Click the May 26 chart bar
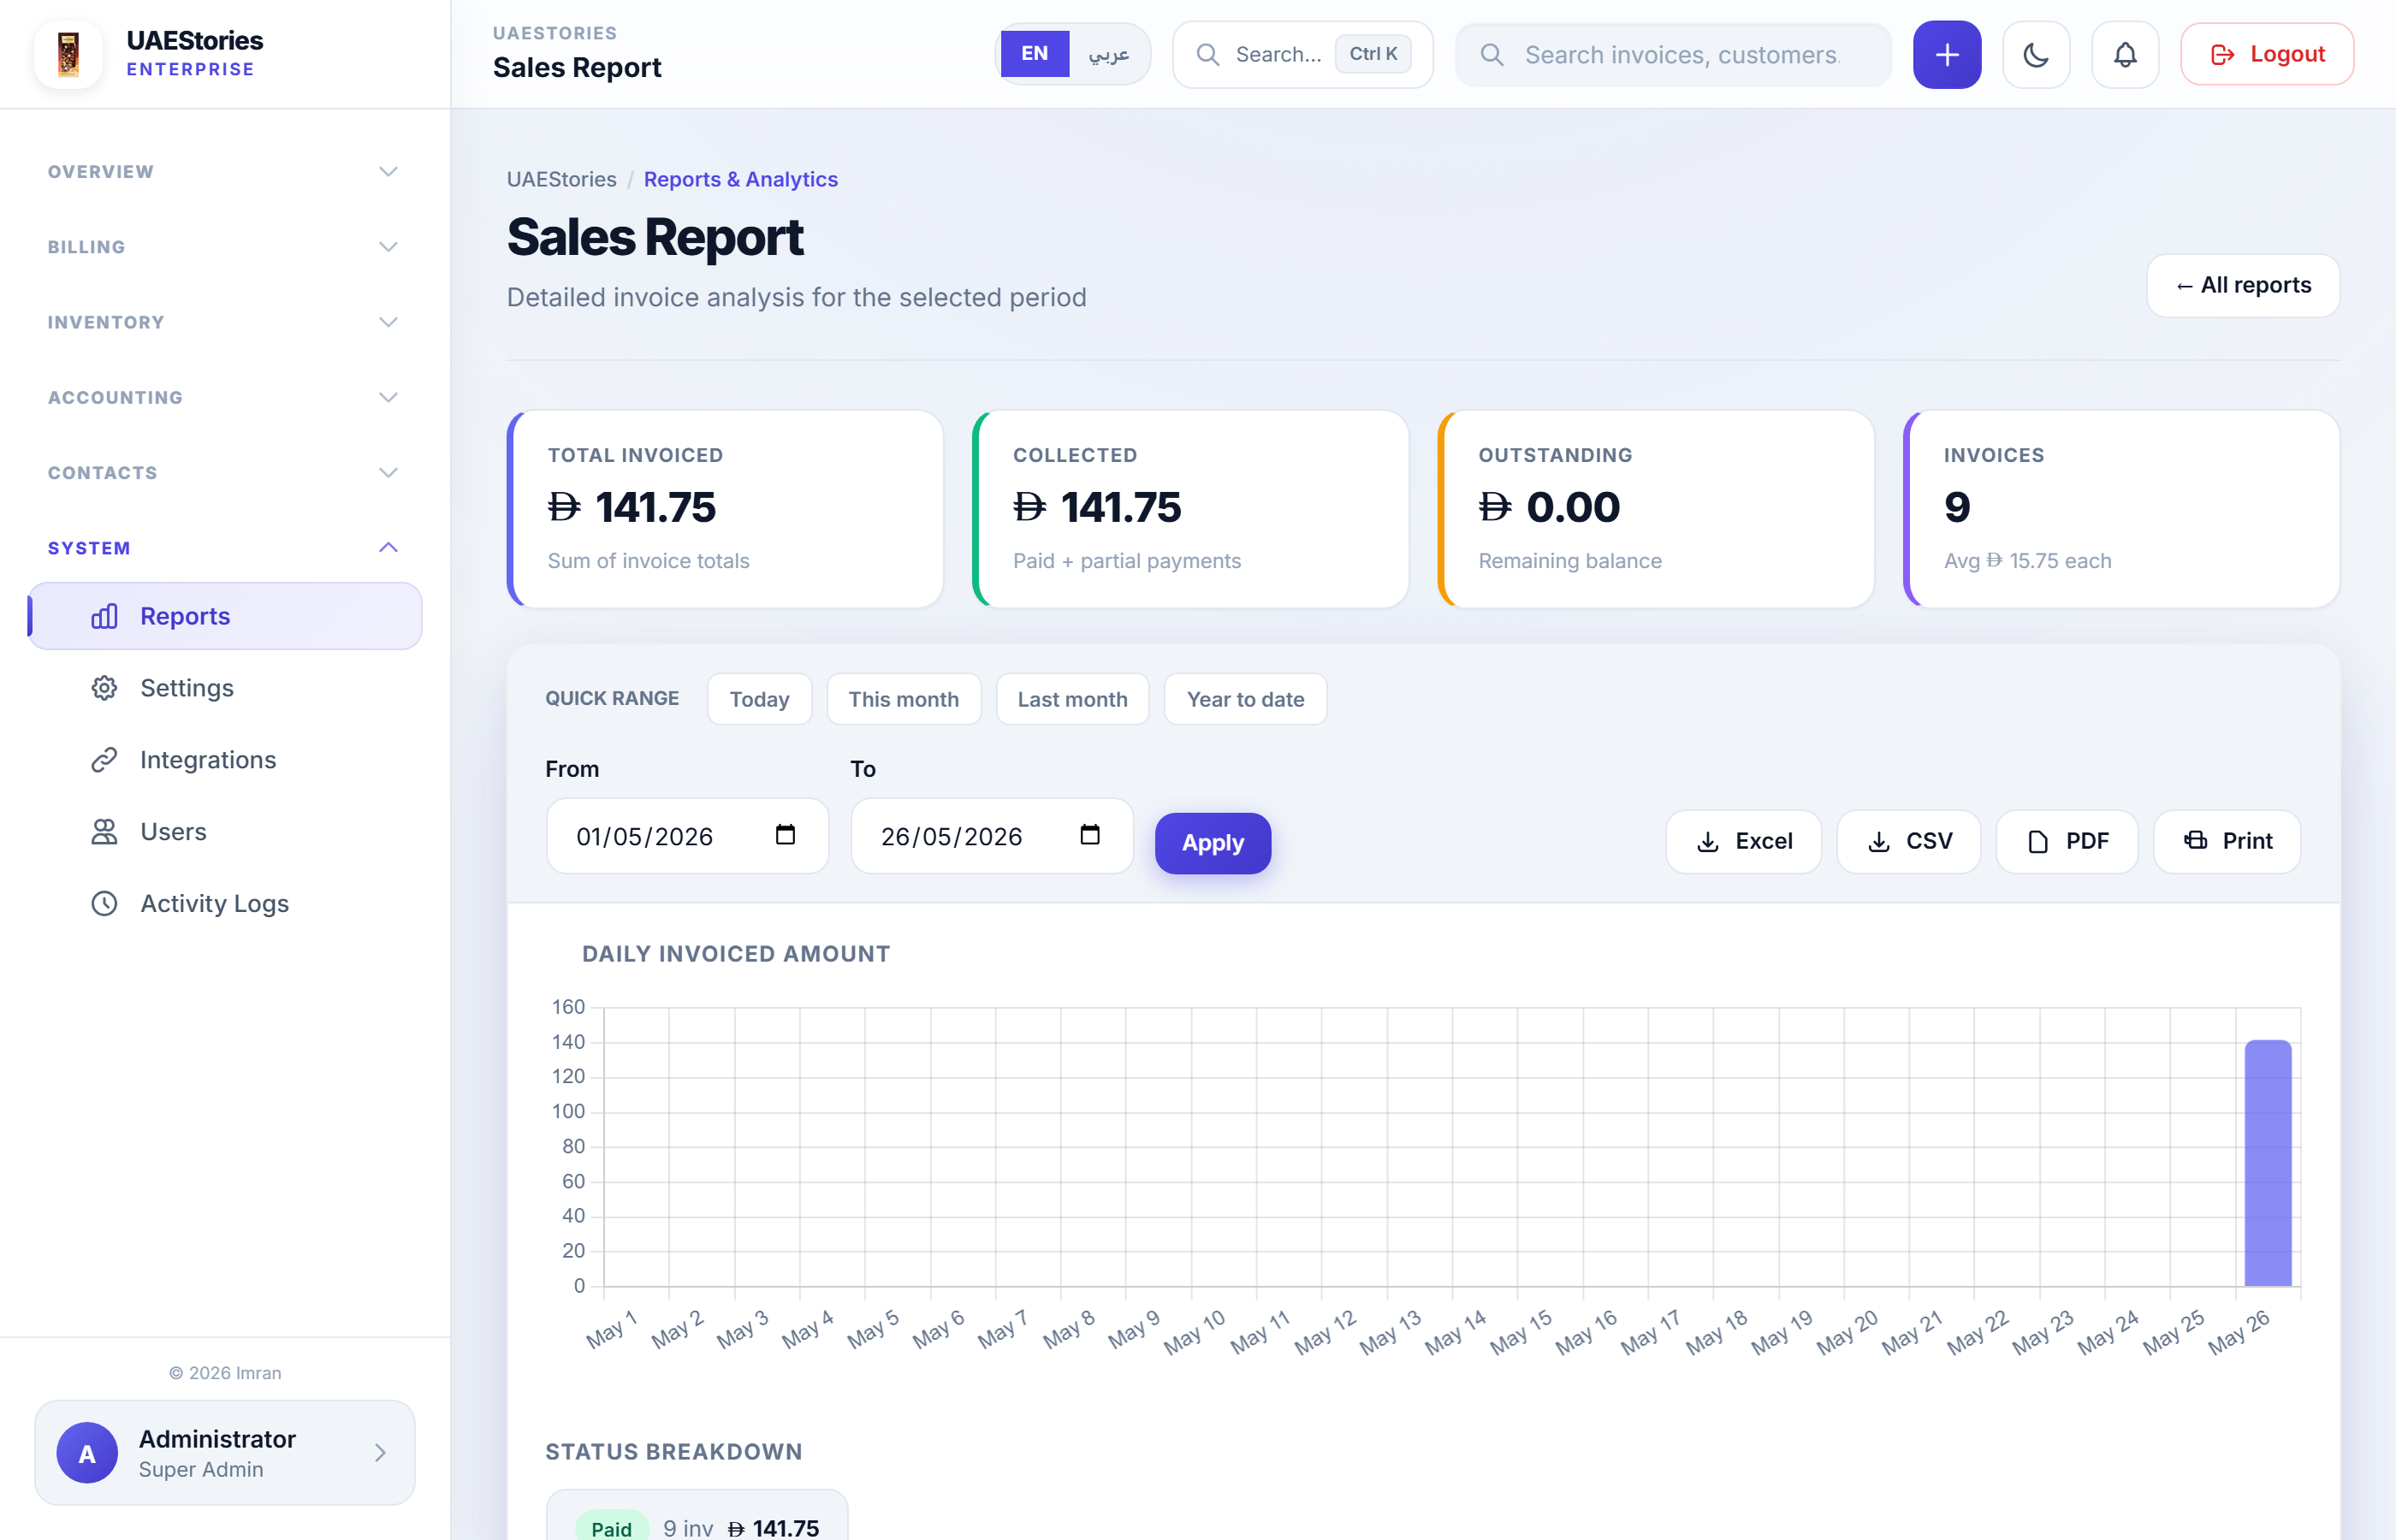Image resolution: width=2396 pixels, height=1540 pixels. (x=2268, y=1163)
